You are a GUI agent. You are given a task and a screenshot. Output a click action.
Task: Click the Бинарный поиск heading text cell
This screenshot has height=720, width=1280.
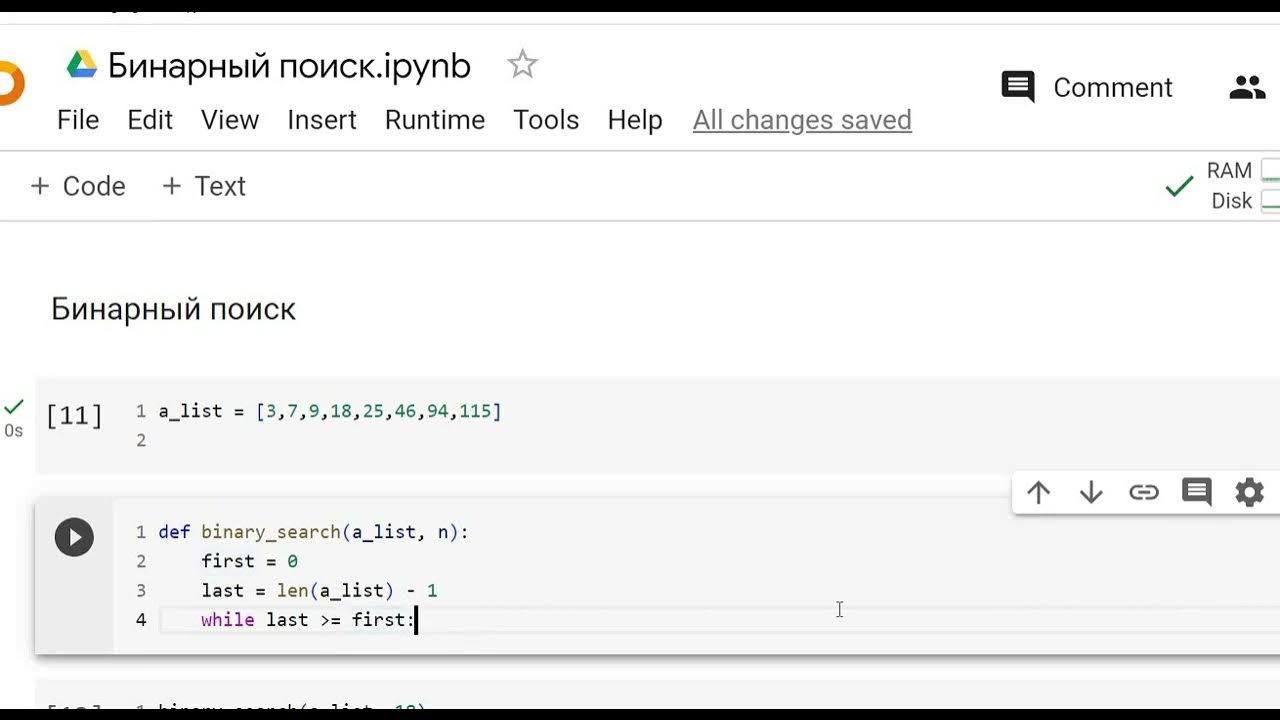(173, 309)
